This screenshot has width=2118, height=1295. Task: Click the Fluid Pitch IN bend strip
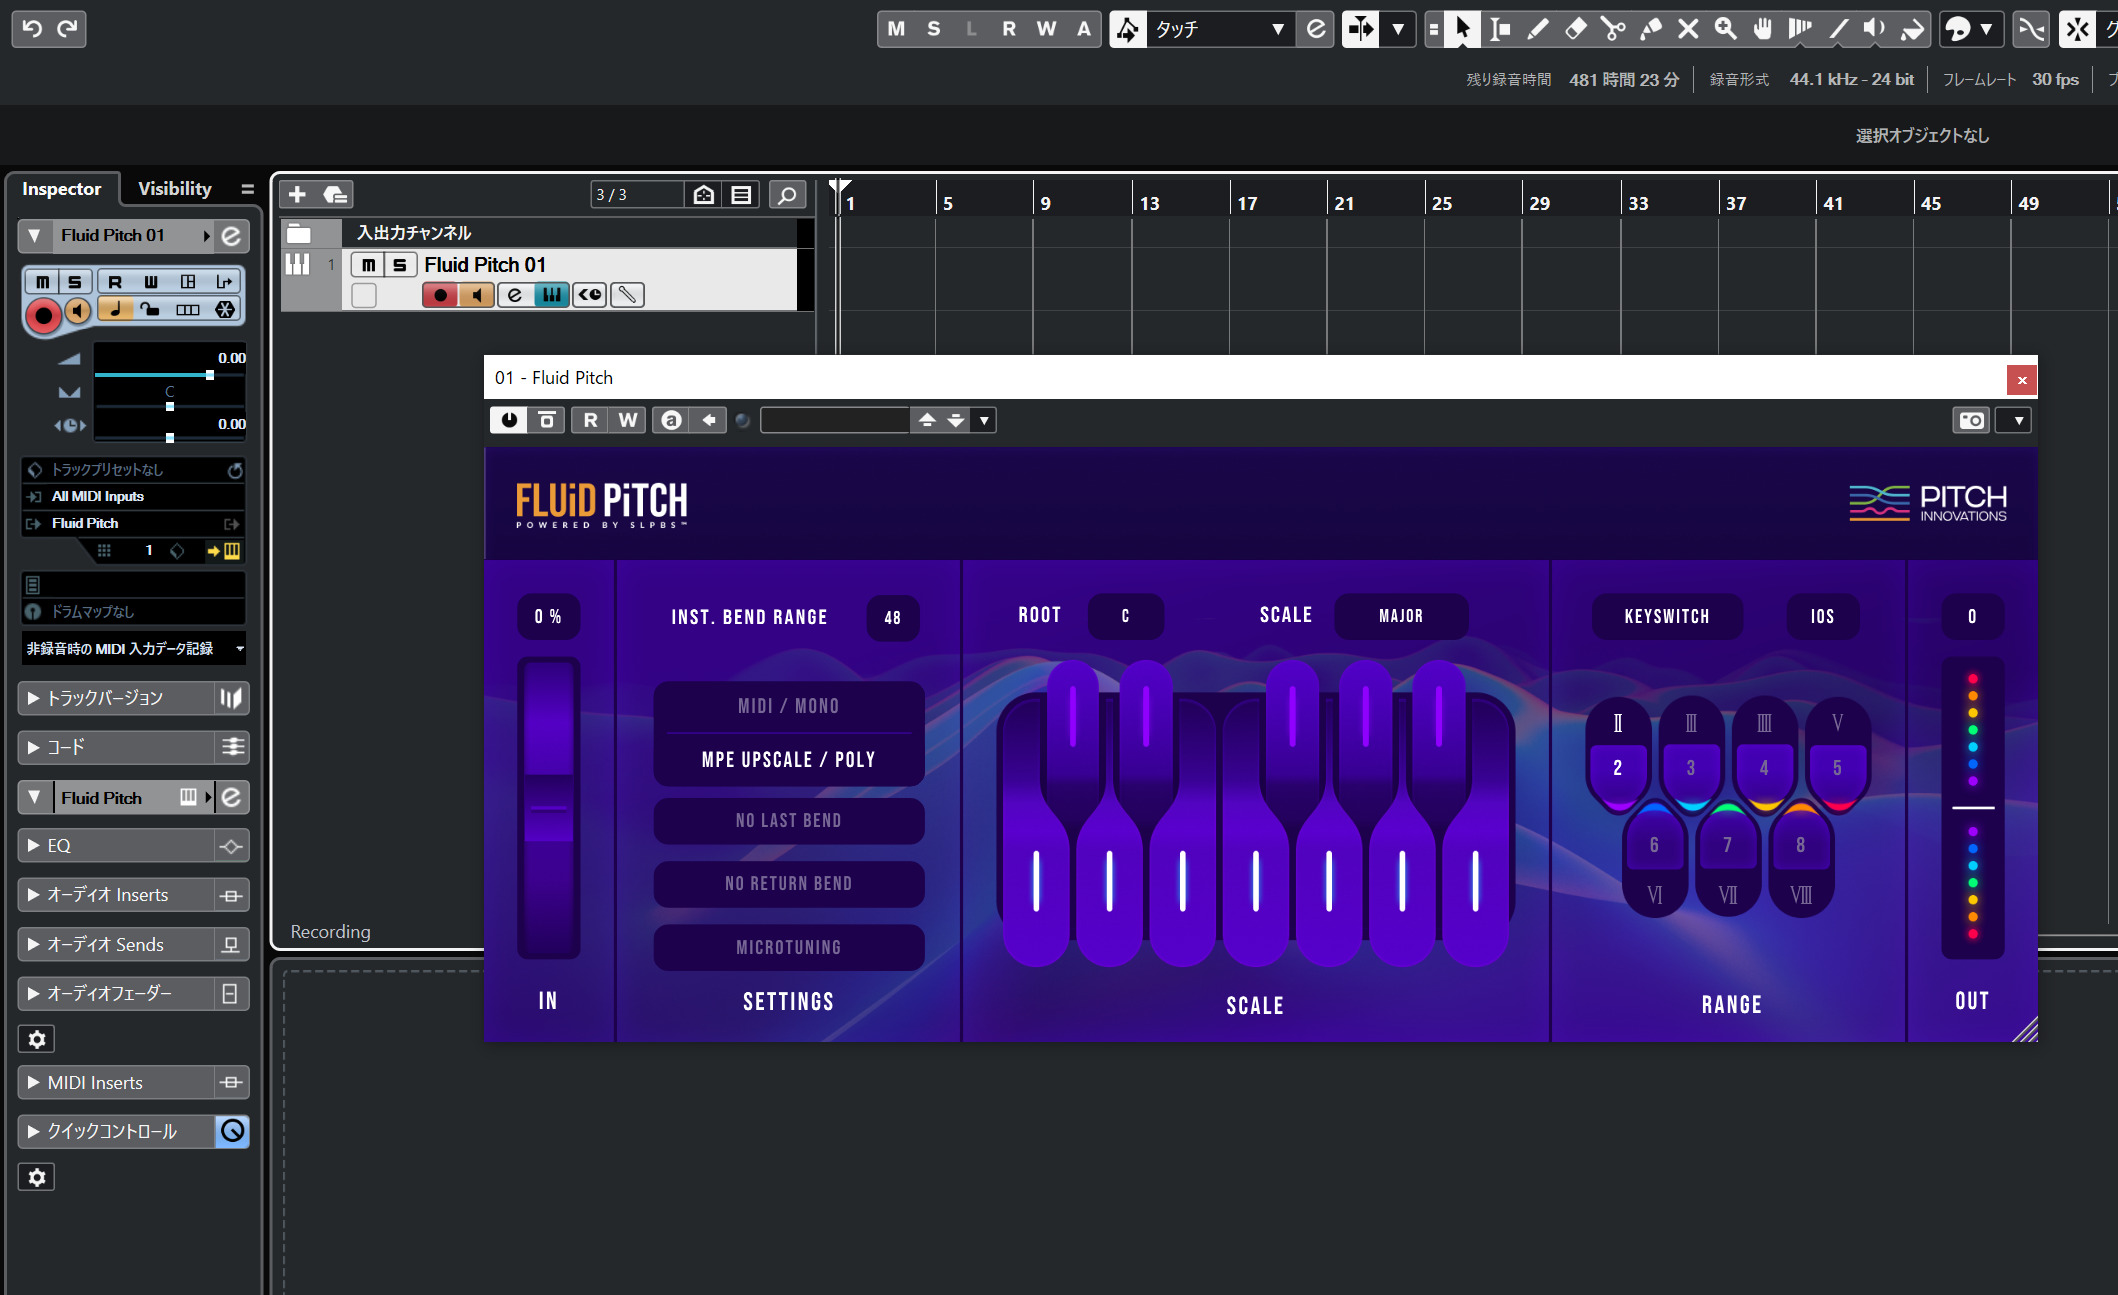(x=548, y=807)
